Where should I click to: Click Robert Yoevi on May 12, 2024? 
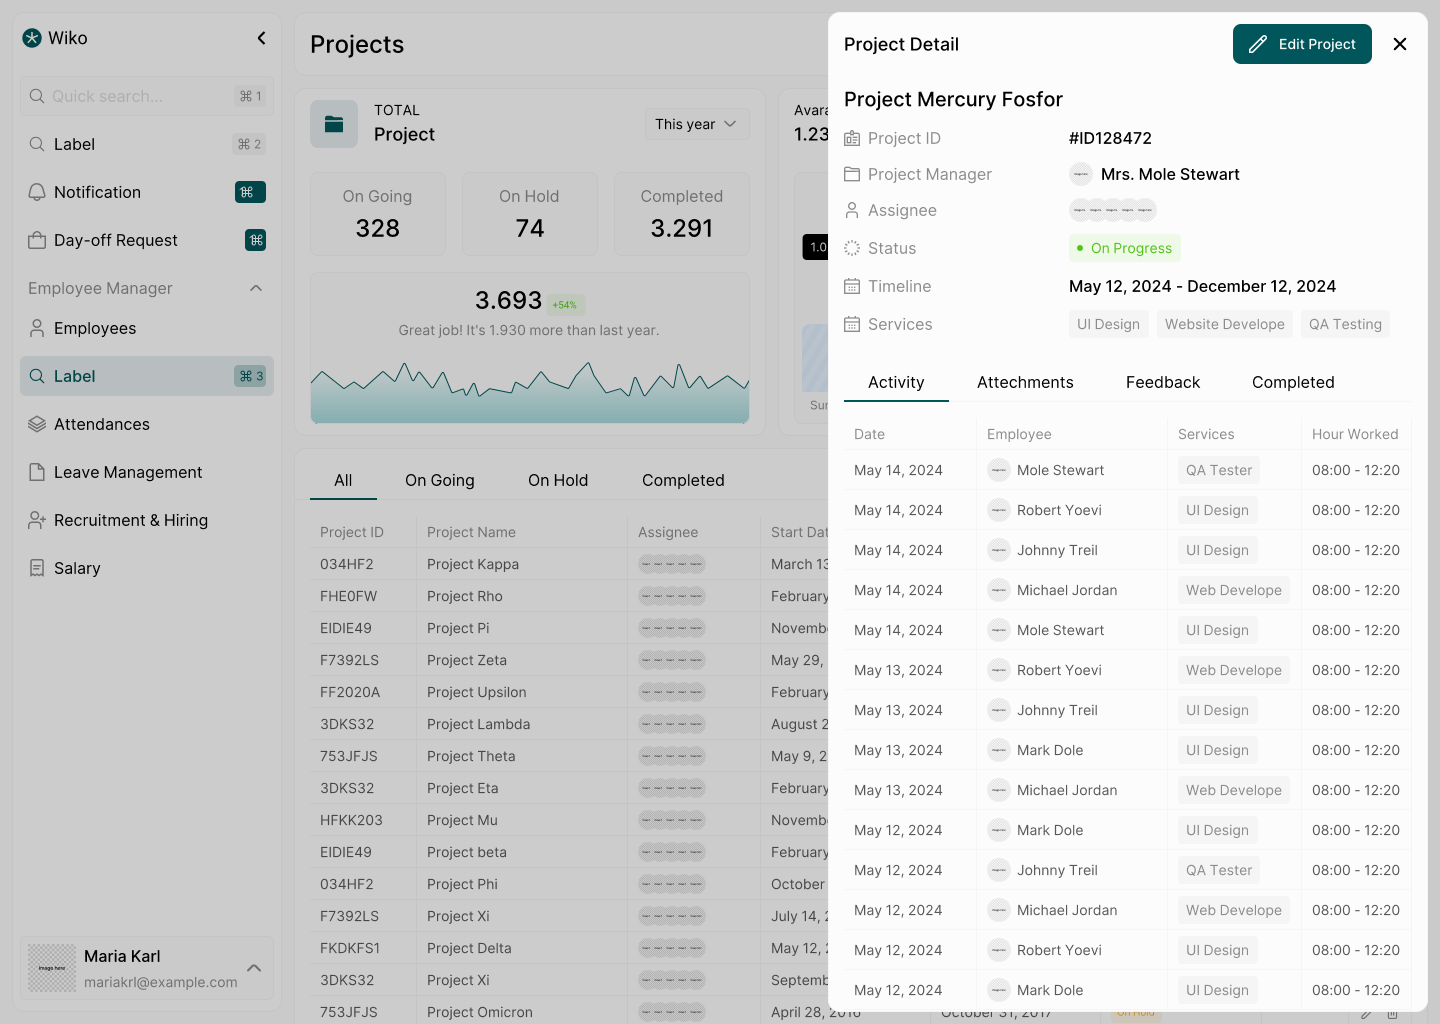pos(1059,950)
